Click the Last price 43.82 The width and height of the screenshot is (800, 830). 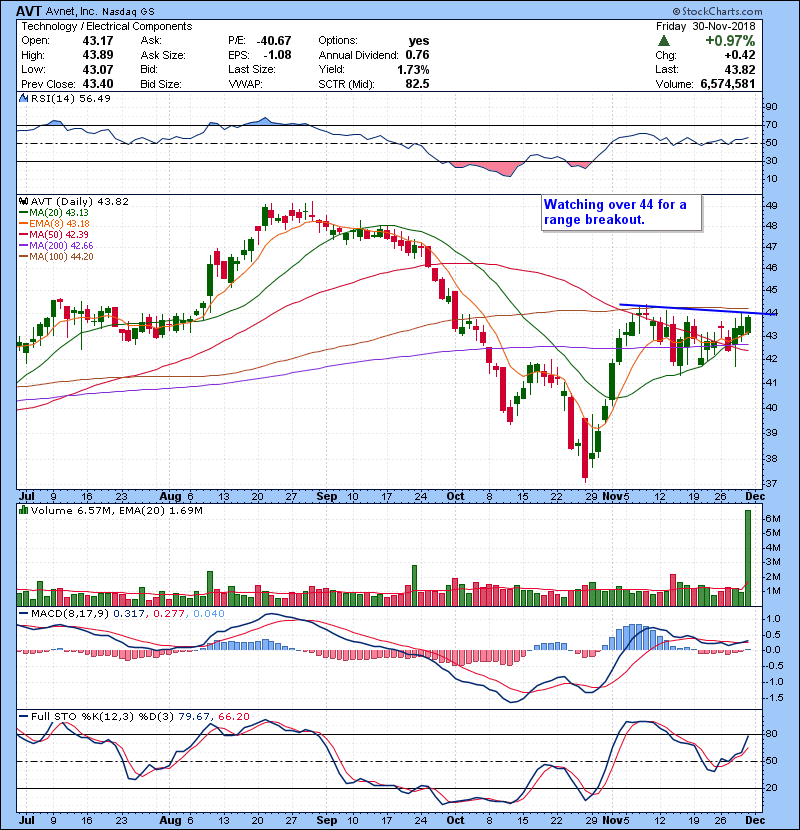click(740, 69)
